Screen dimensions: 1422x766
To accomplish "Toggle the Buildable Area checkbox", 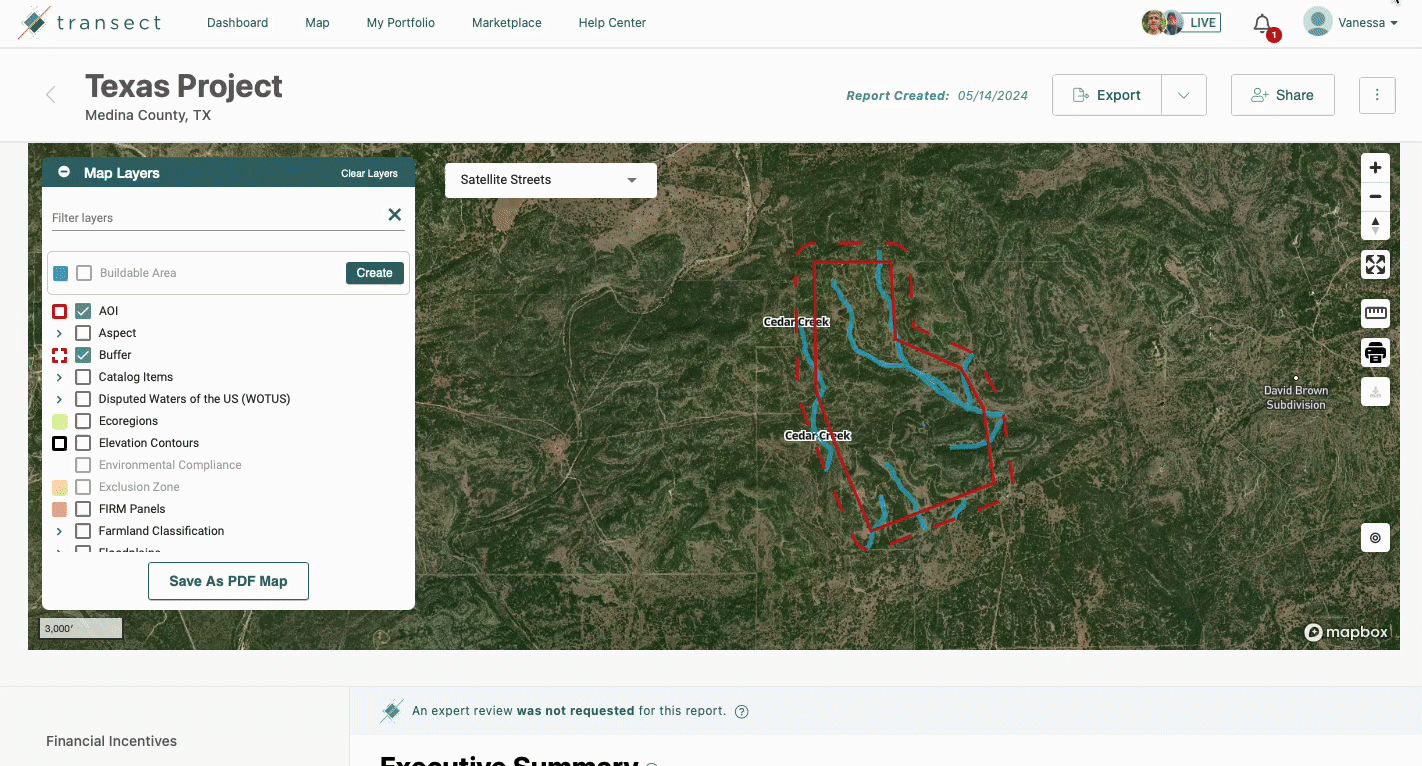I will 84,273.
